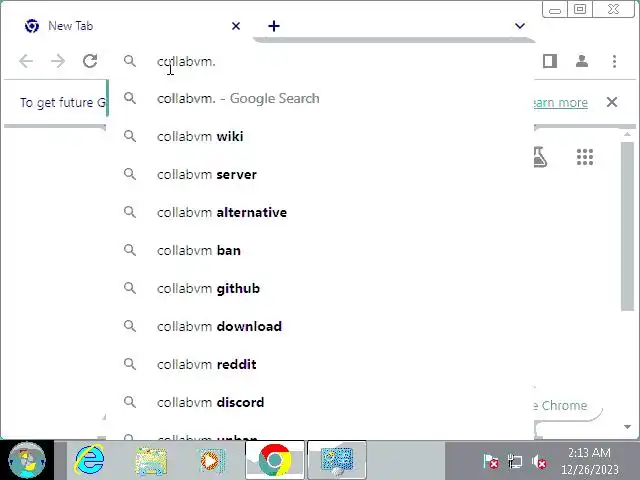640x480 pixels.
Task: Open the Windows Start menu
Action: pyautogui.click(x=27, y=460)
